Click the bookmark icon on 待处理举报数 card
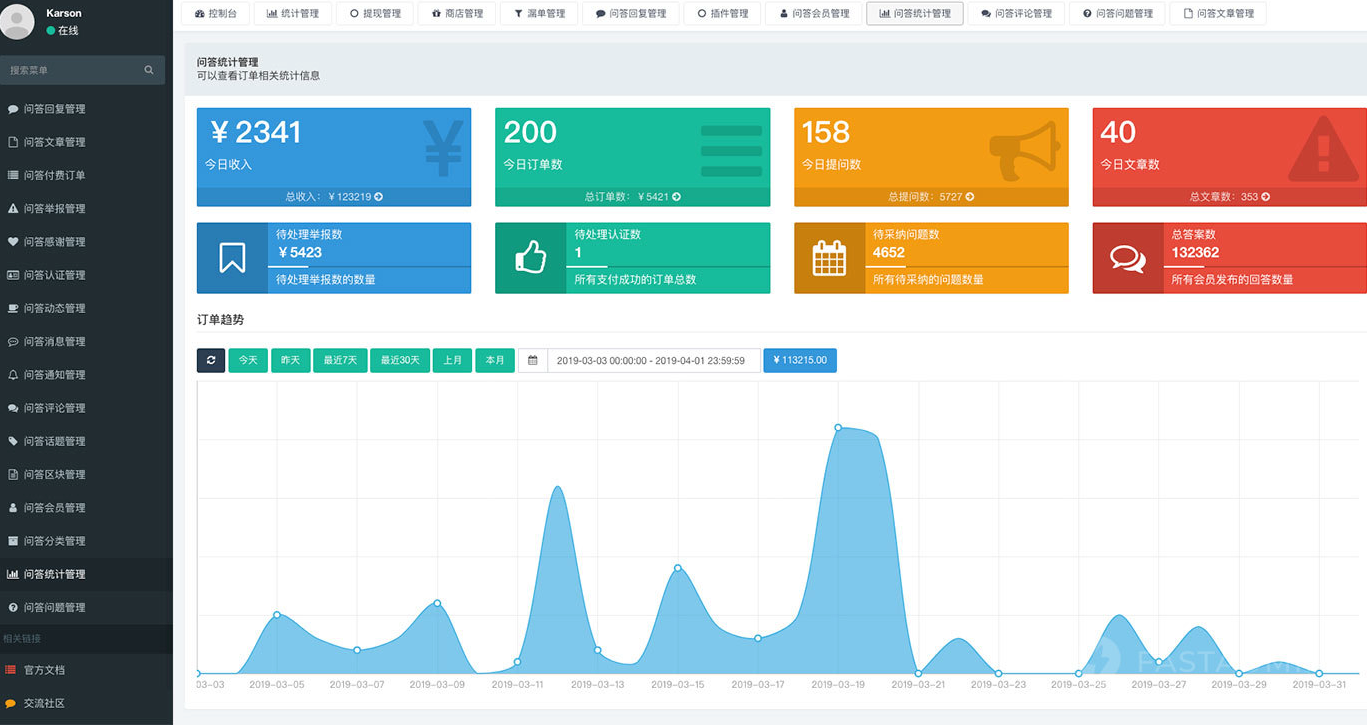 [232, 258]
